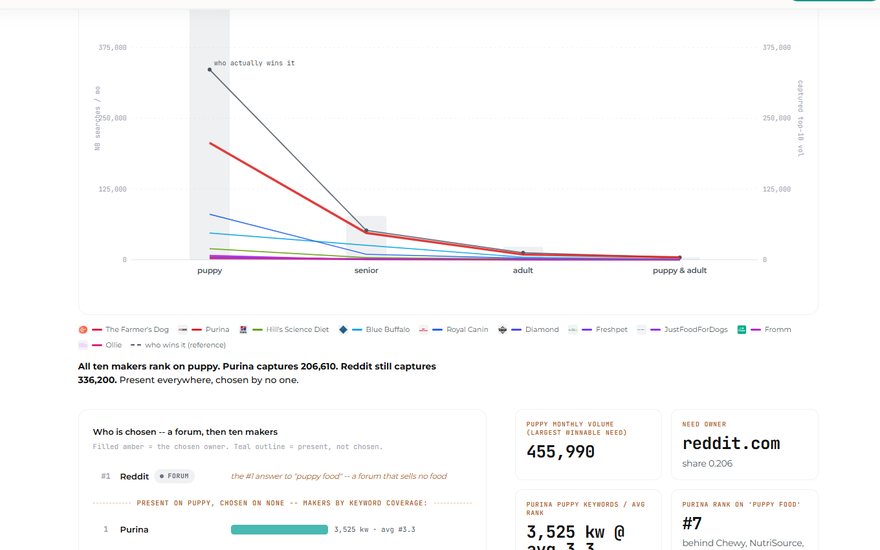Click the italic 'the #1 answer to puppy food' note
This screenshot has height=550, width=880.
(339, 476)
